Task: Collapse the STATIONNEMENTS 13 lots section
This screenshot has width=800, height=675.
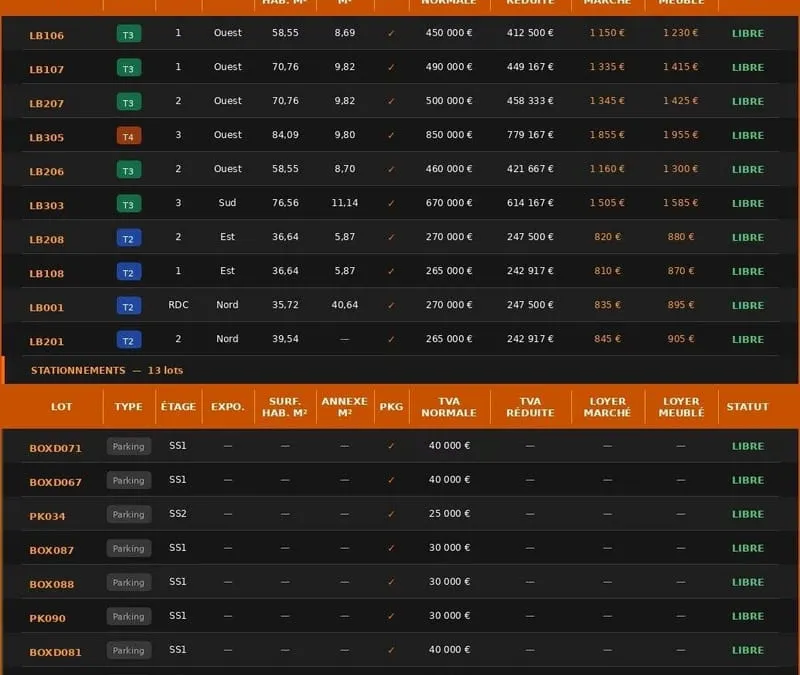Action: pyautogui.click(x=107, y=370)
